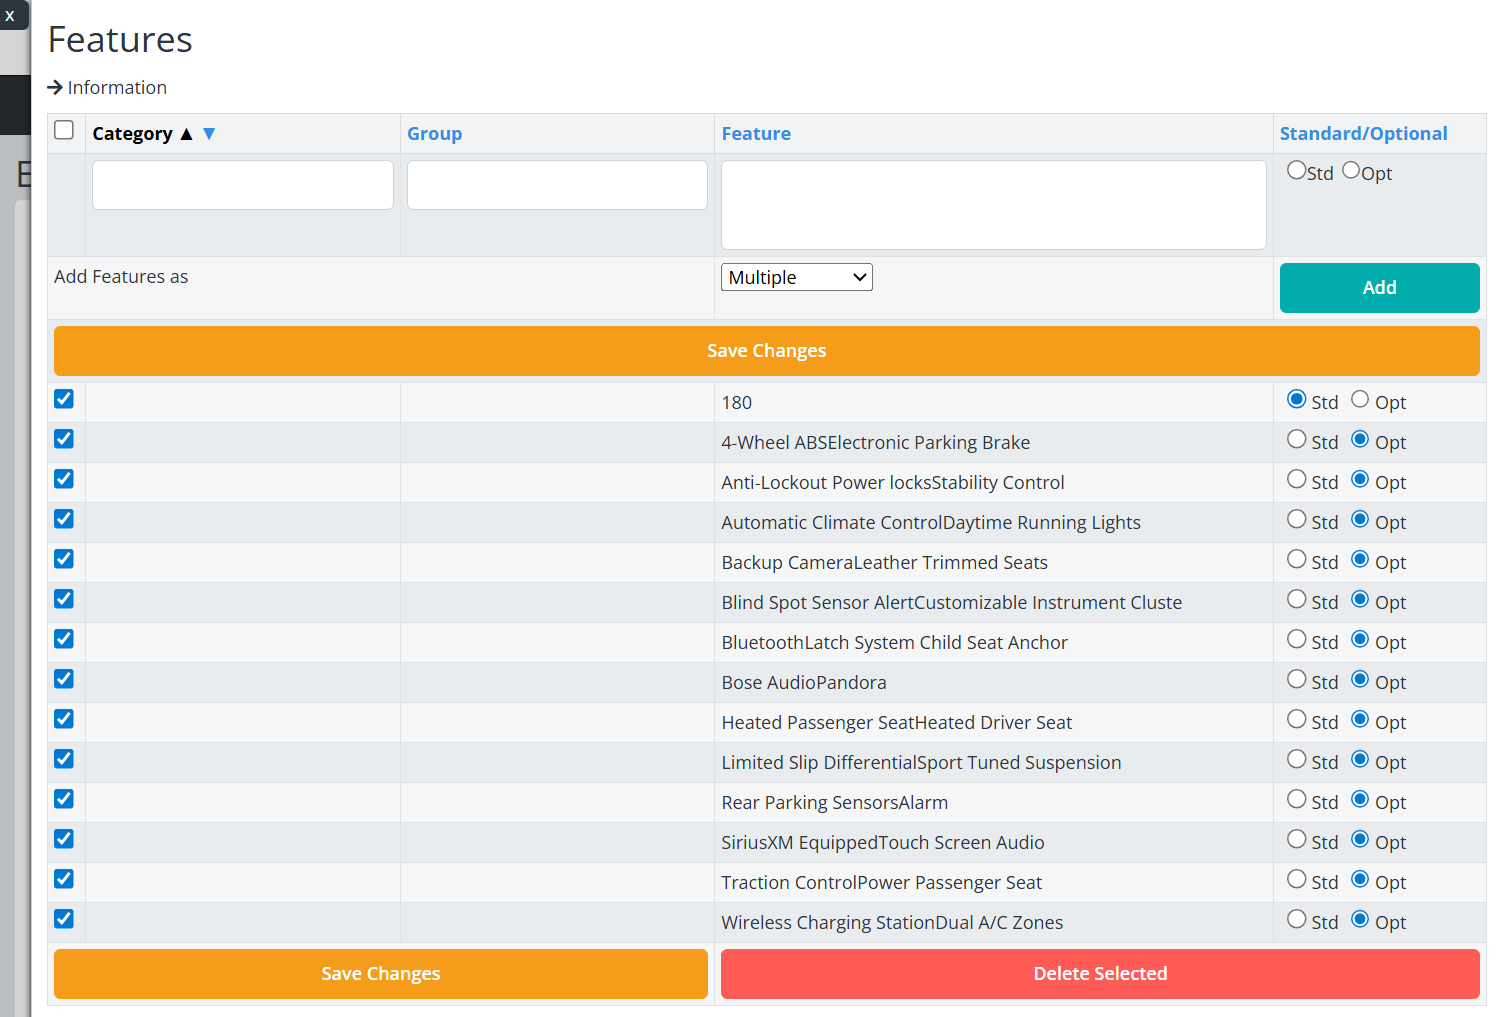Click the blue Category descending sort arrow
Screen dimensions: 1501x1017
point(209,134)
